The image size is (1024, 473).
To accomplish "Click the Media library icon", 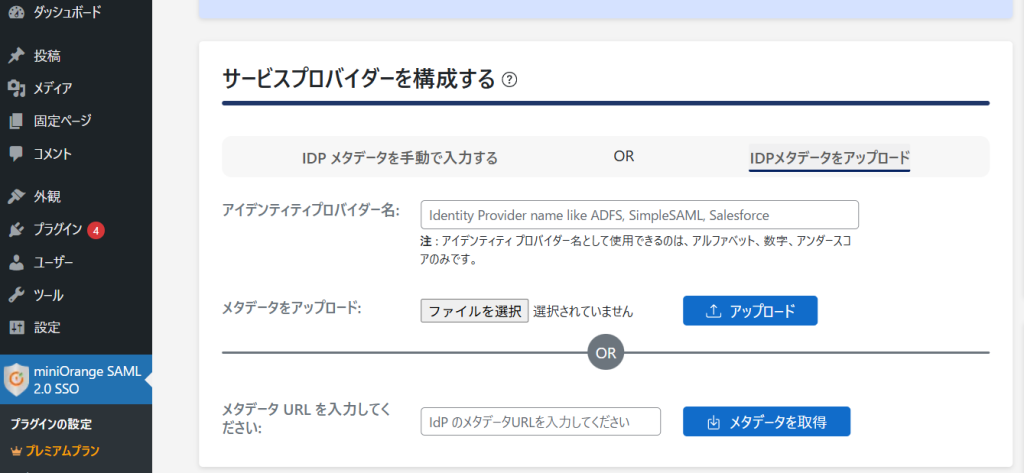I will point(16,88).
